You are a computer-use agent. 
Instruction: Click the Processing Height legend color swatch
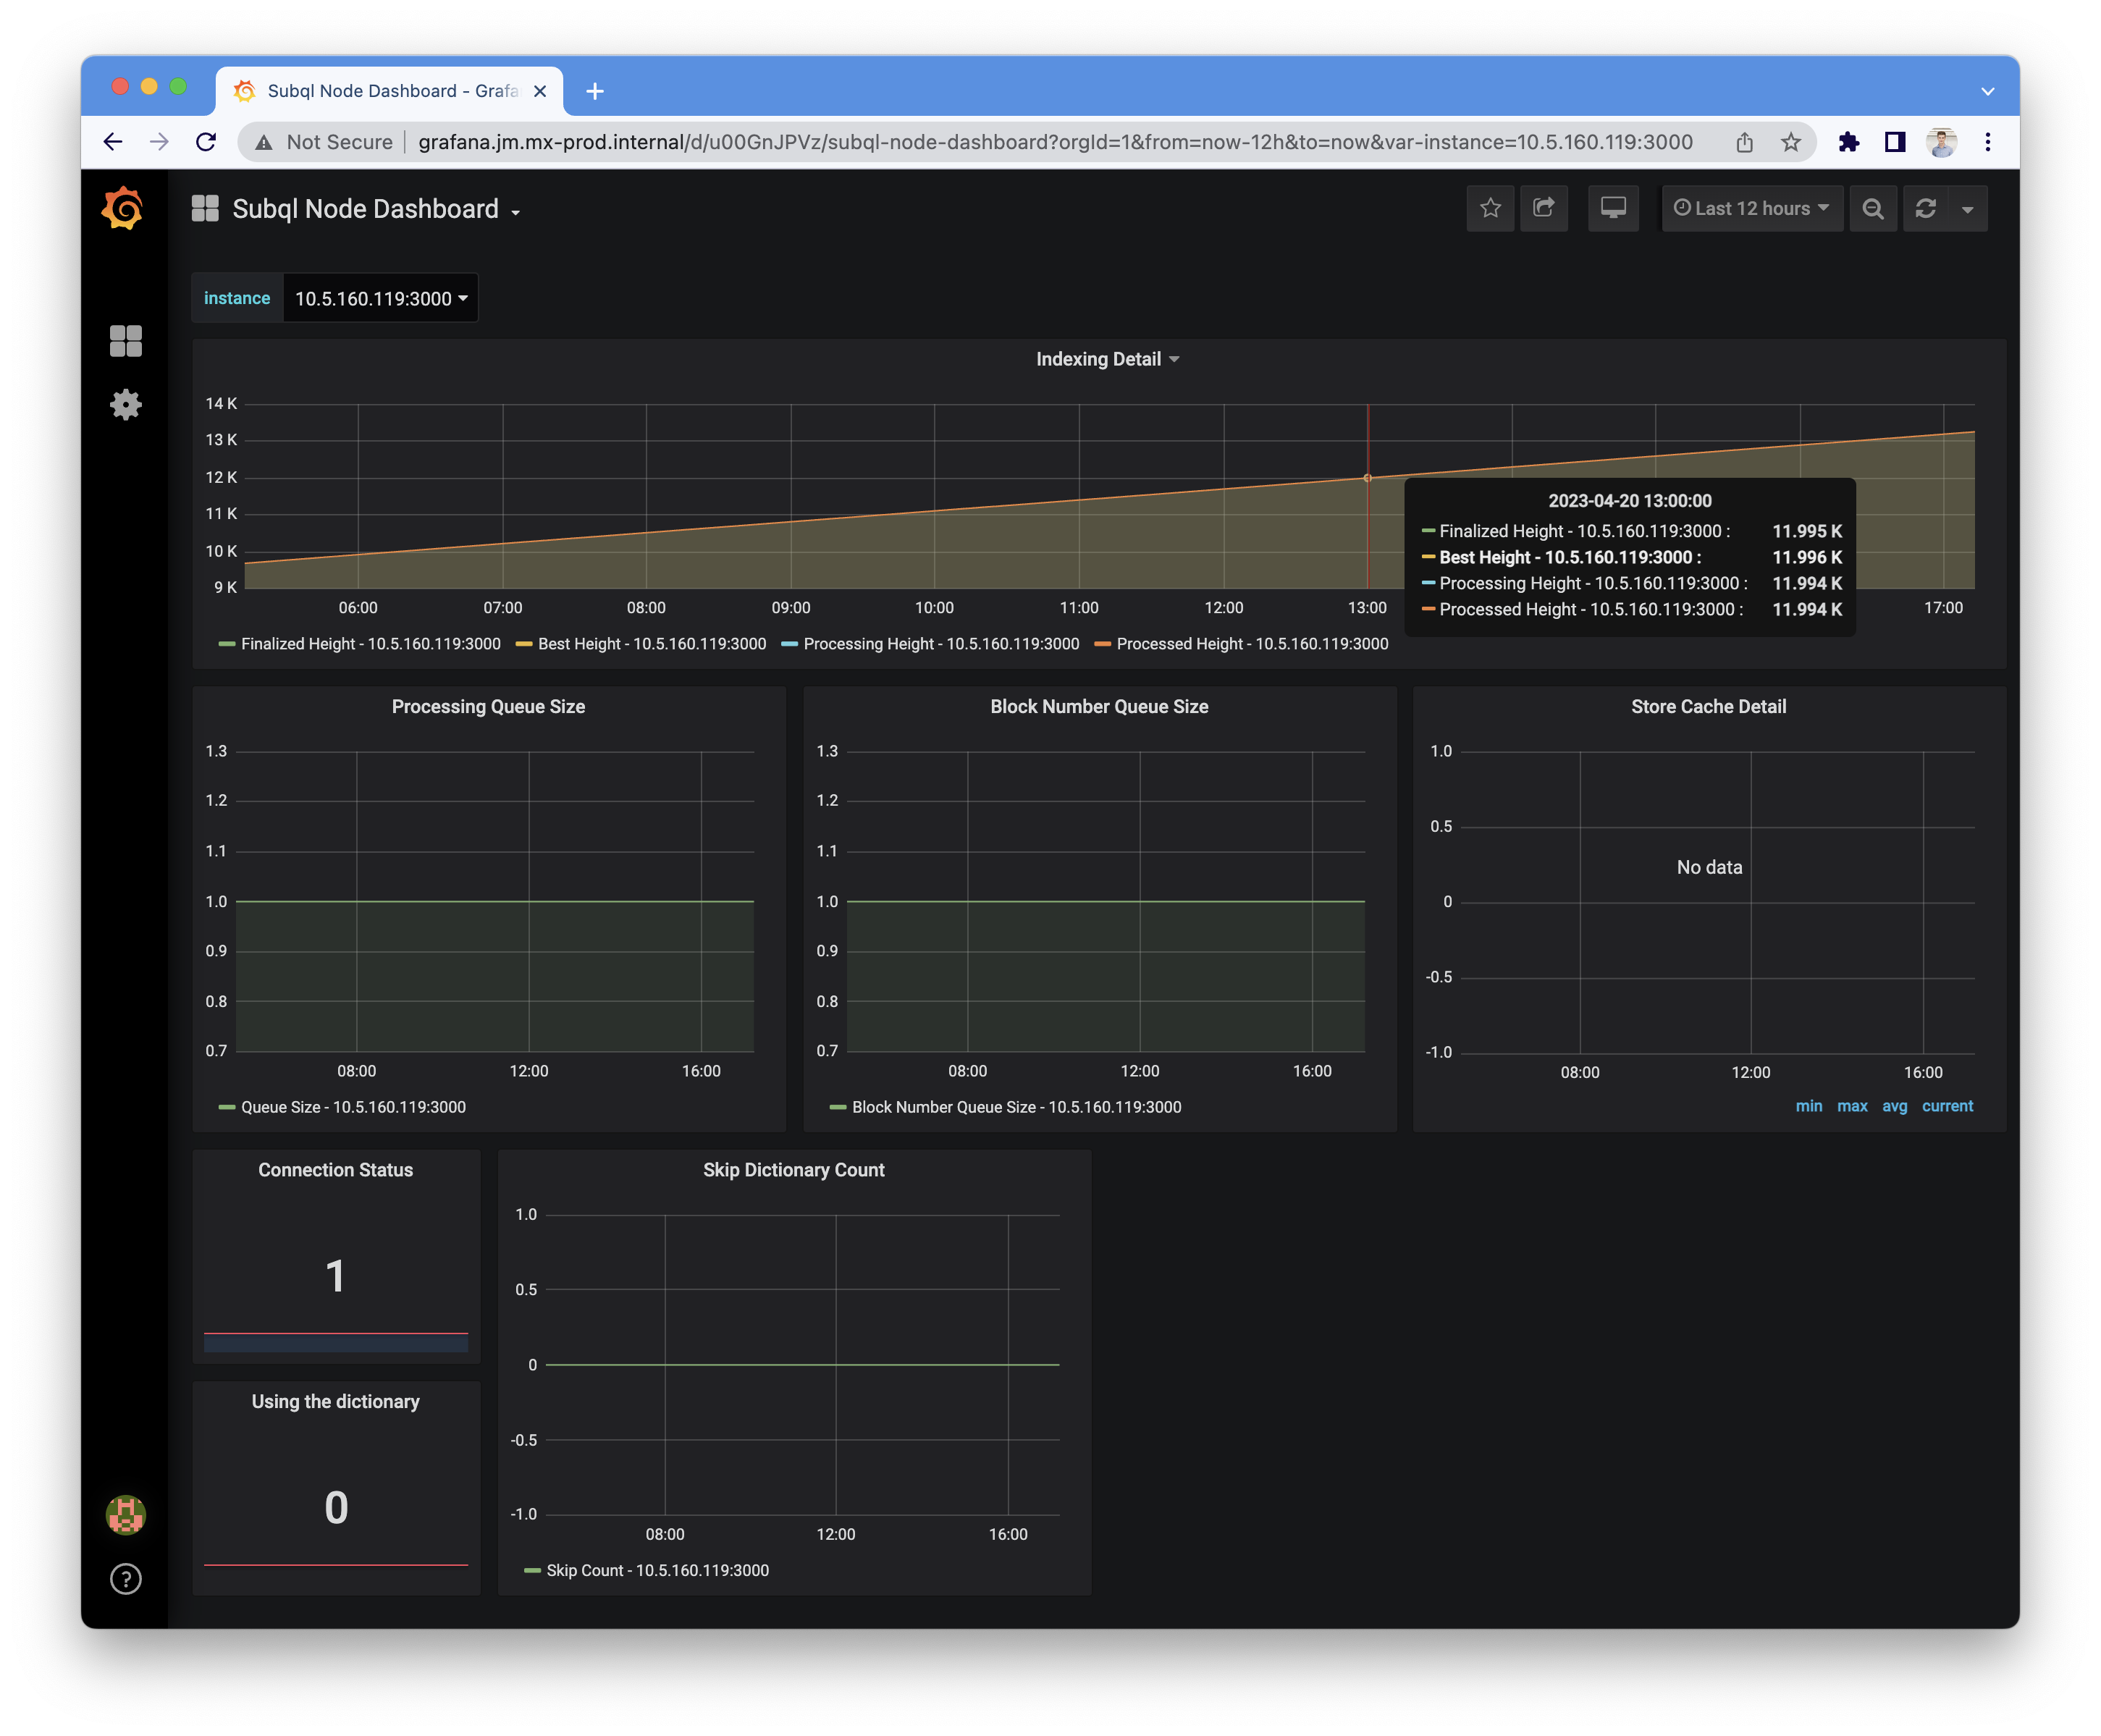click(790, 644)
